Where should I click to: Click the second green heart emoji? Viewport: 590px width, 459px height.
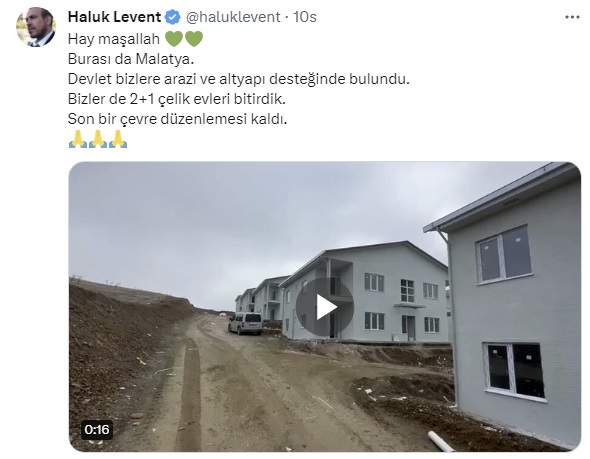[x=194, y=39]
